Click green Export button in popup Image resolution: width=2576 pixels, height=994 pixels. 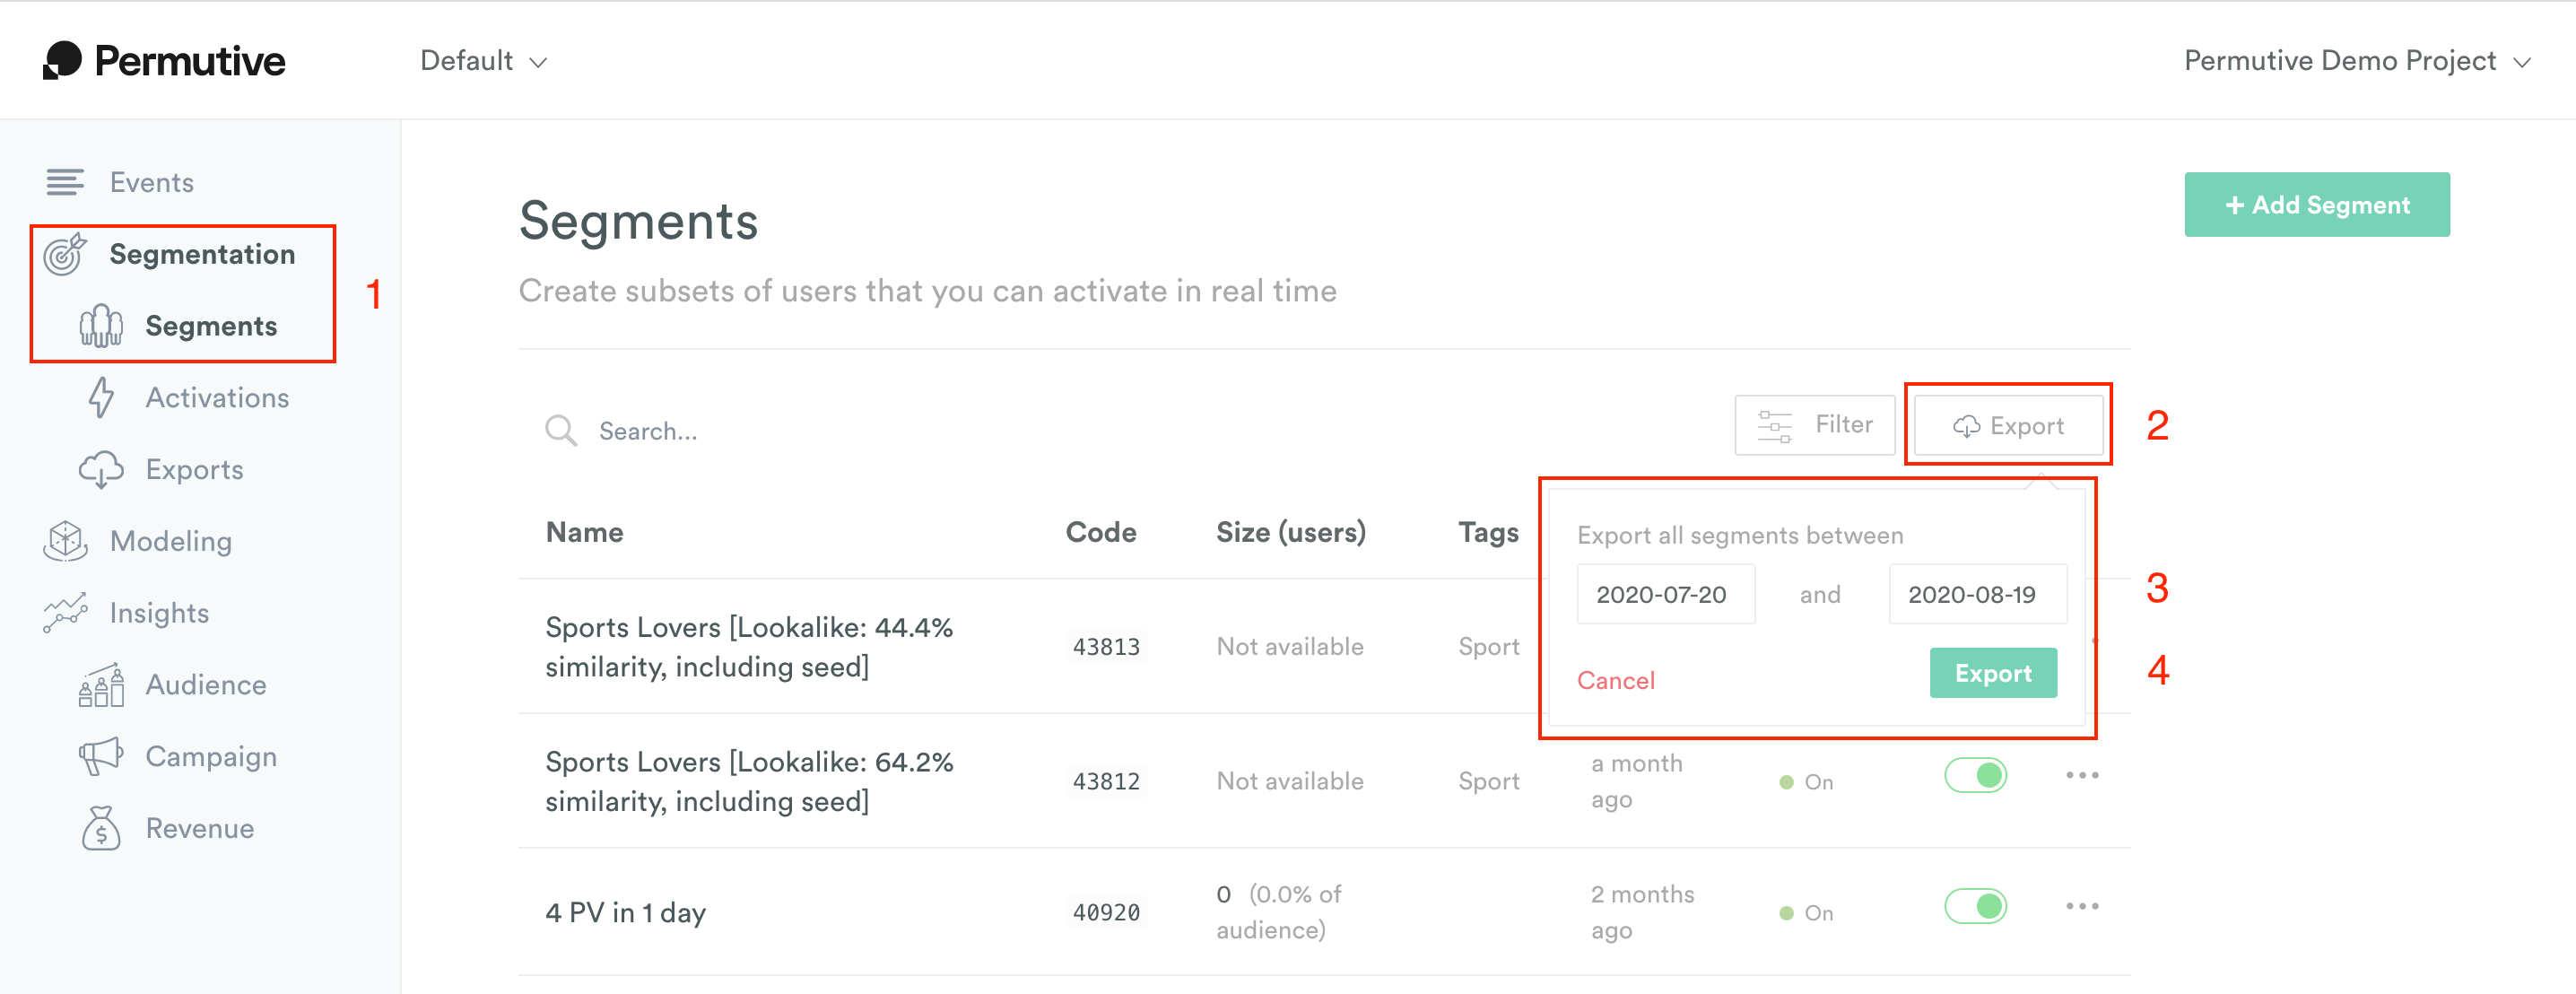[1993, 674]
